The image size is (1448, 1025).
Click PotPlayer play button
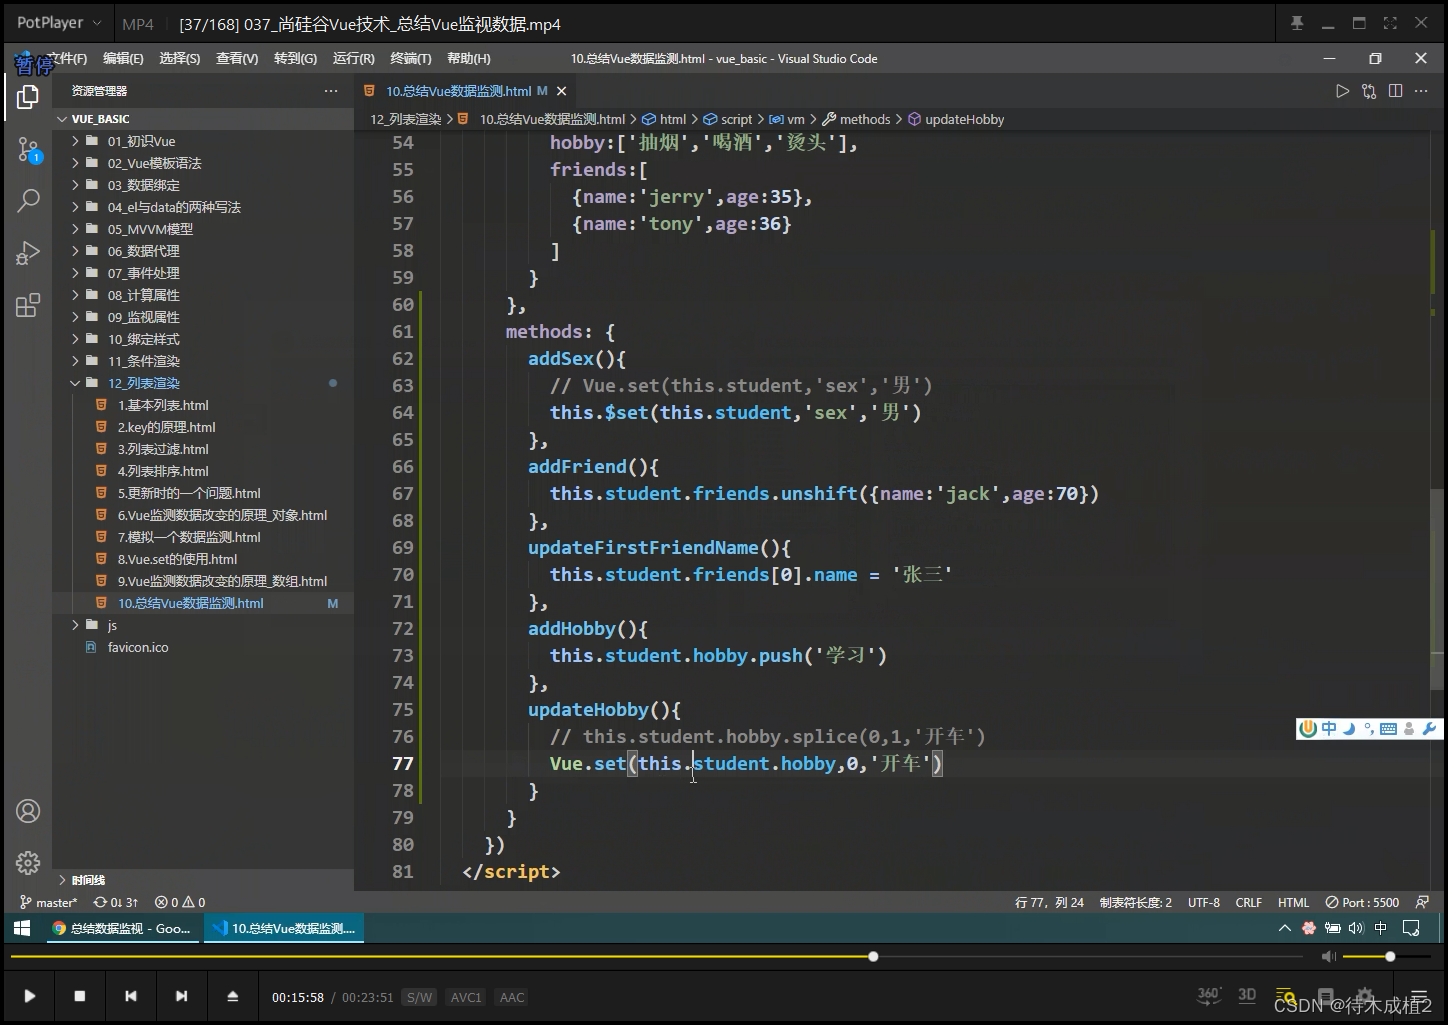click(x=29, y=996)
